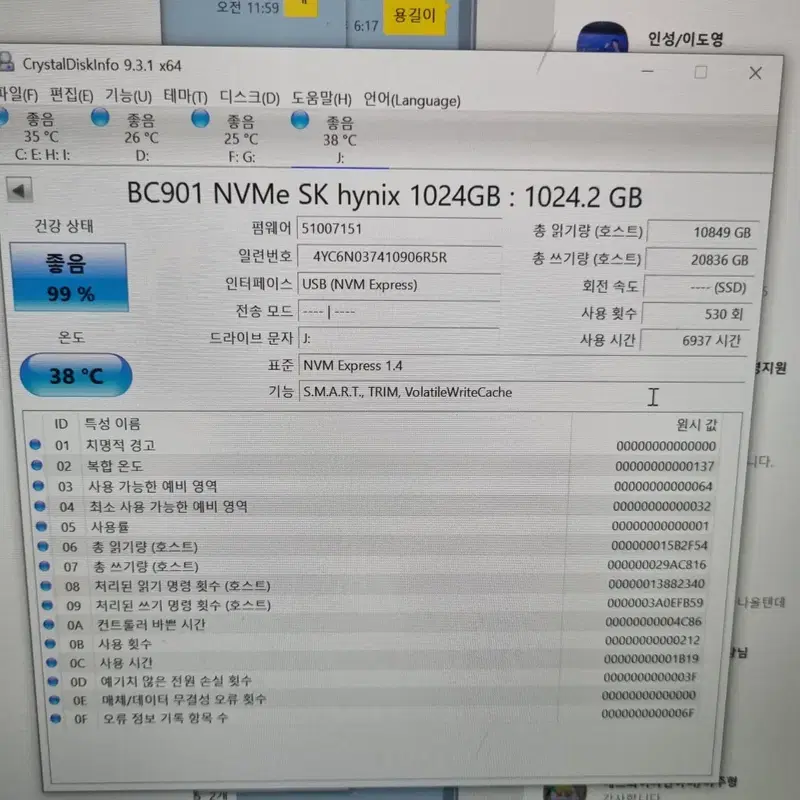Viewport: 800px width, 800px height.
Task: Click the blue status orb for F: G: disk
Action: point(200,118)
